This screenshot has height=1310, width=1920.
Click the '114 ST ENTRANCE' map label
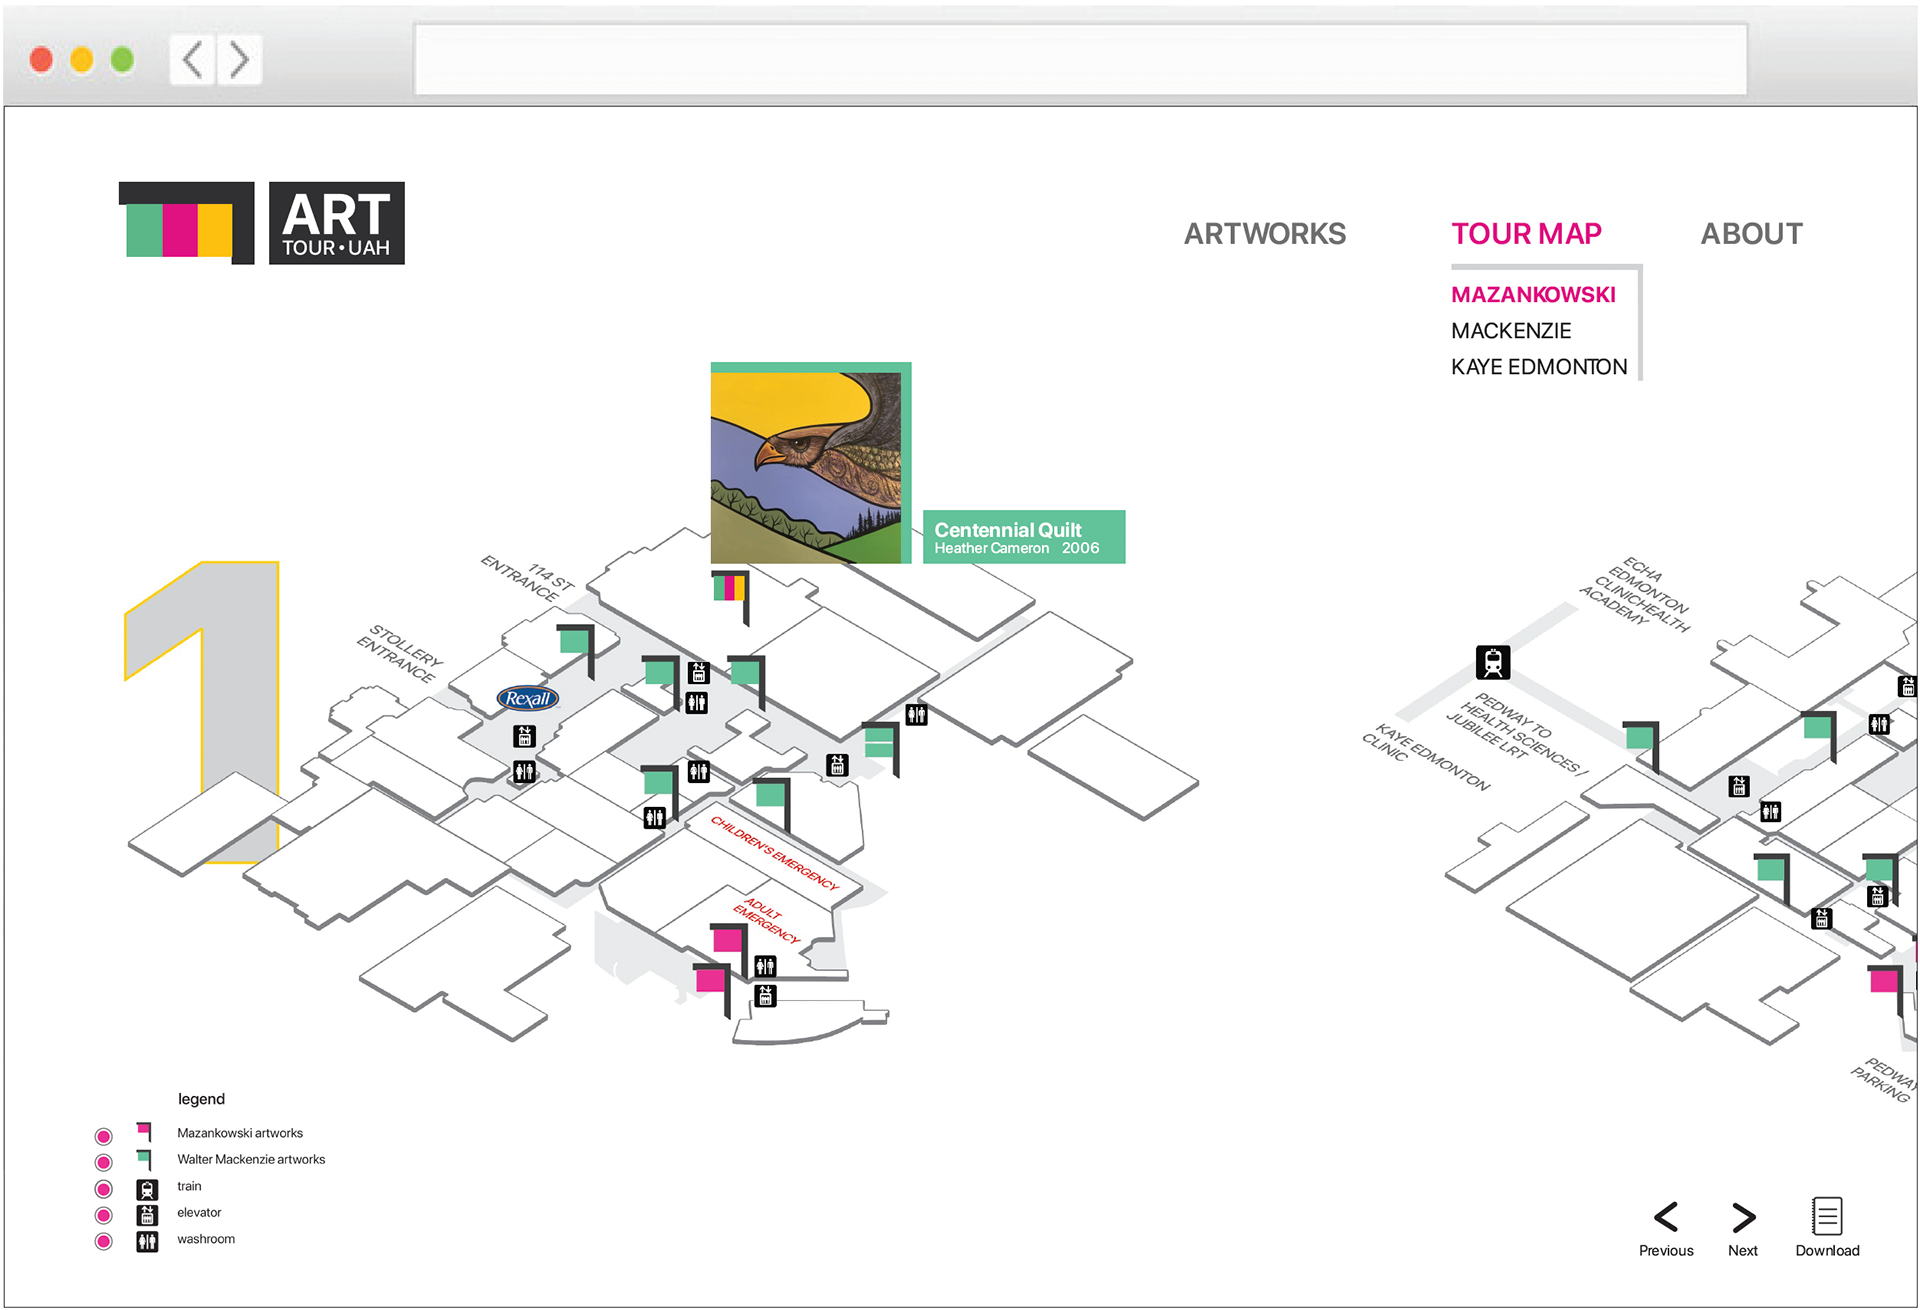[x=528, y=577]
